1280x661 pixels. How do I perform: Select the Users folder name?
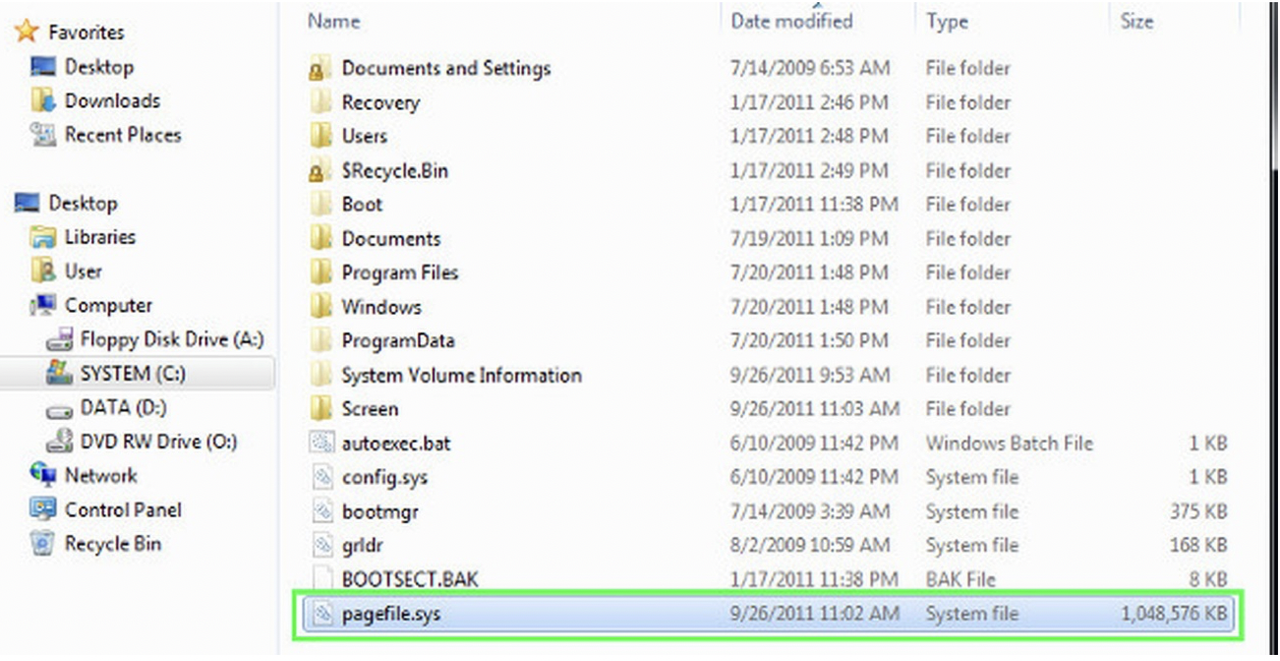(364, 136)
